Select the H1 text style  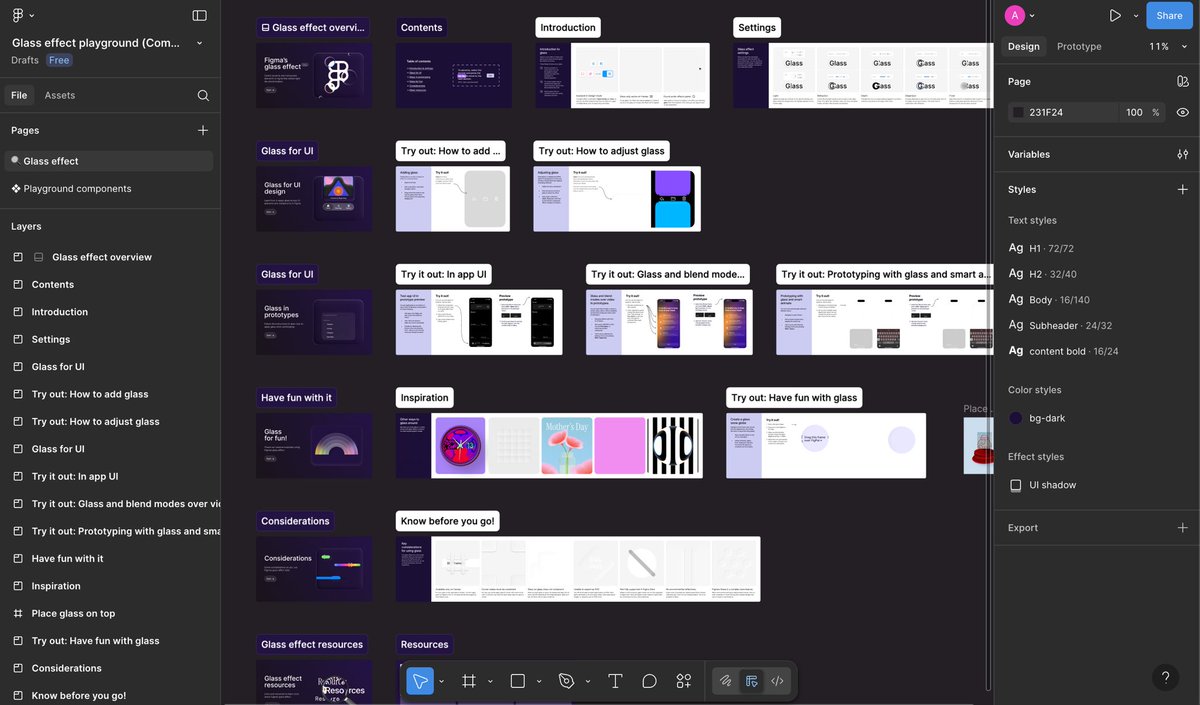click(1040, 248)
